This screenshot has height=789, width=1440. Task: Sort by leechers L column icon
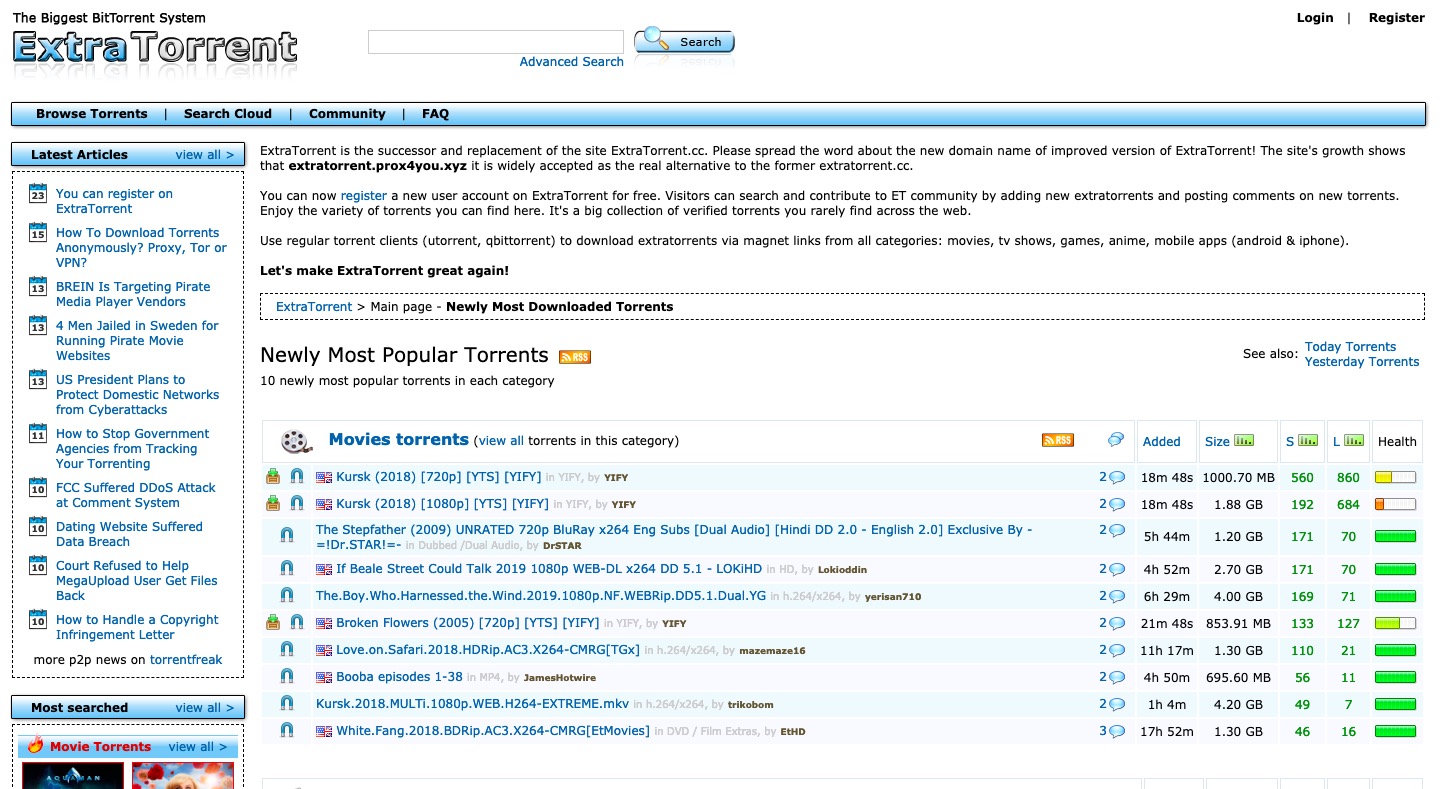[1354, 440]
